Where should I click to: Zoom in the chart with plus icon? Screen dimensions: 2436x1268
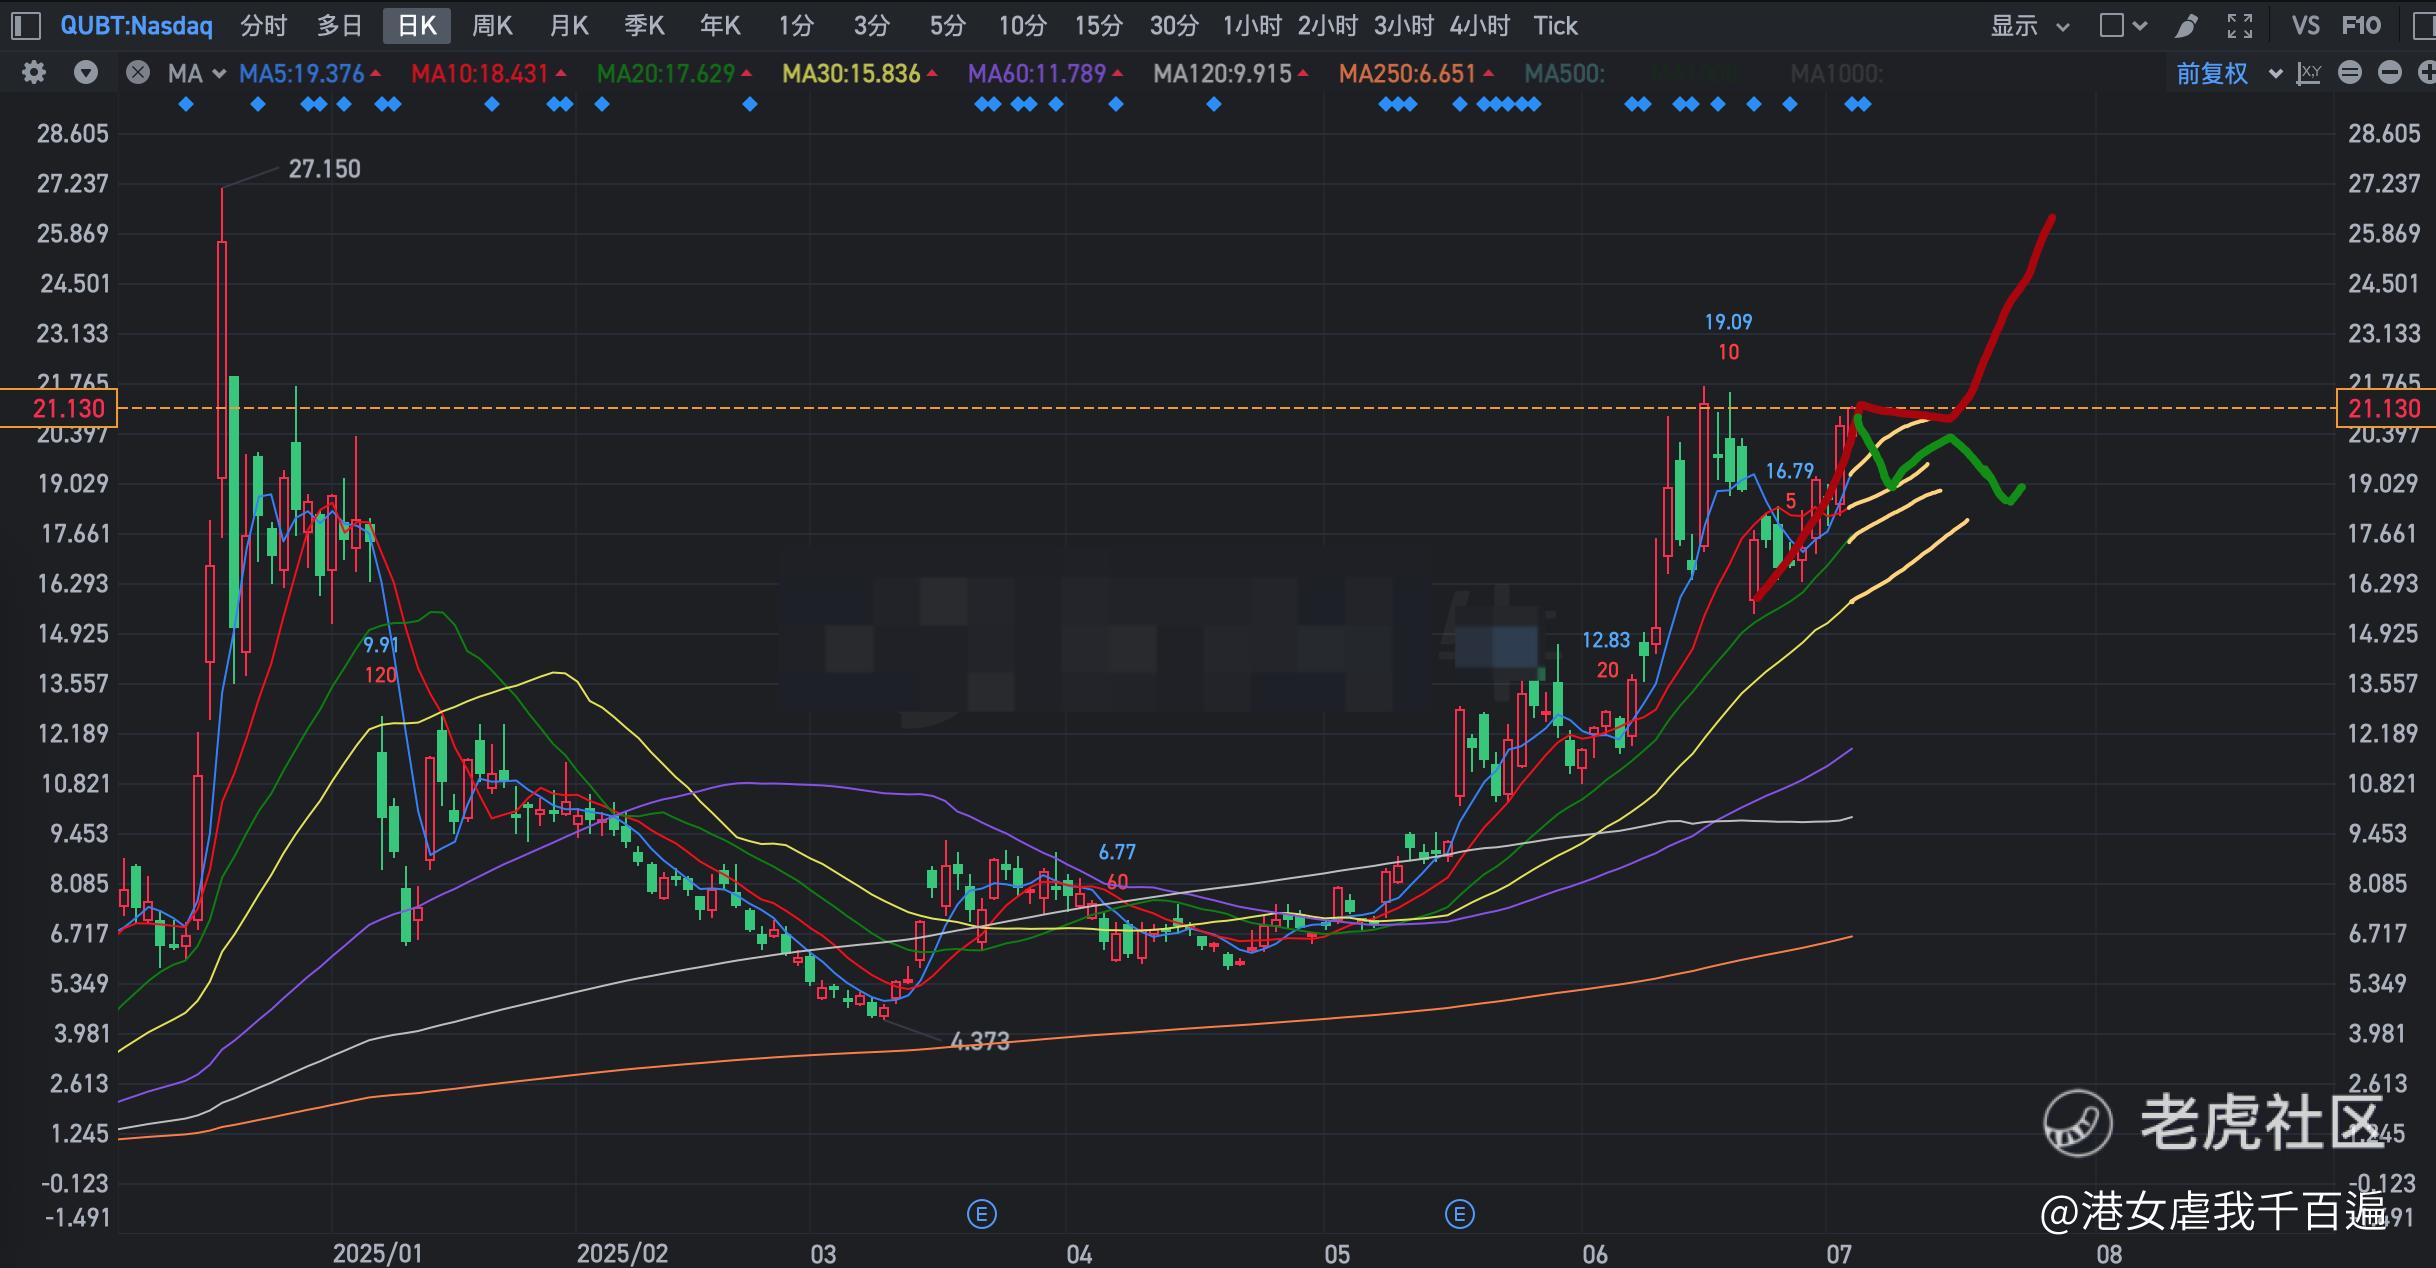click(2427, 73)
